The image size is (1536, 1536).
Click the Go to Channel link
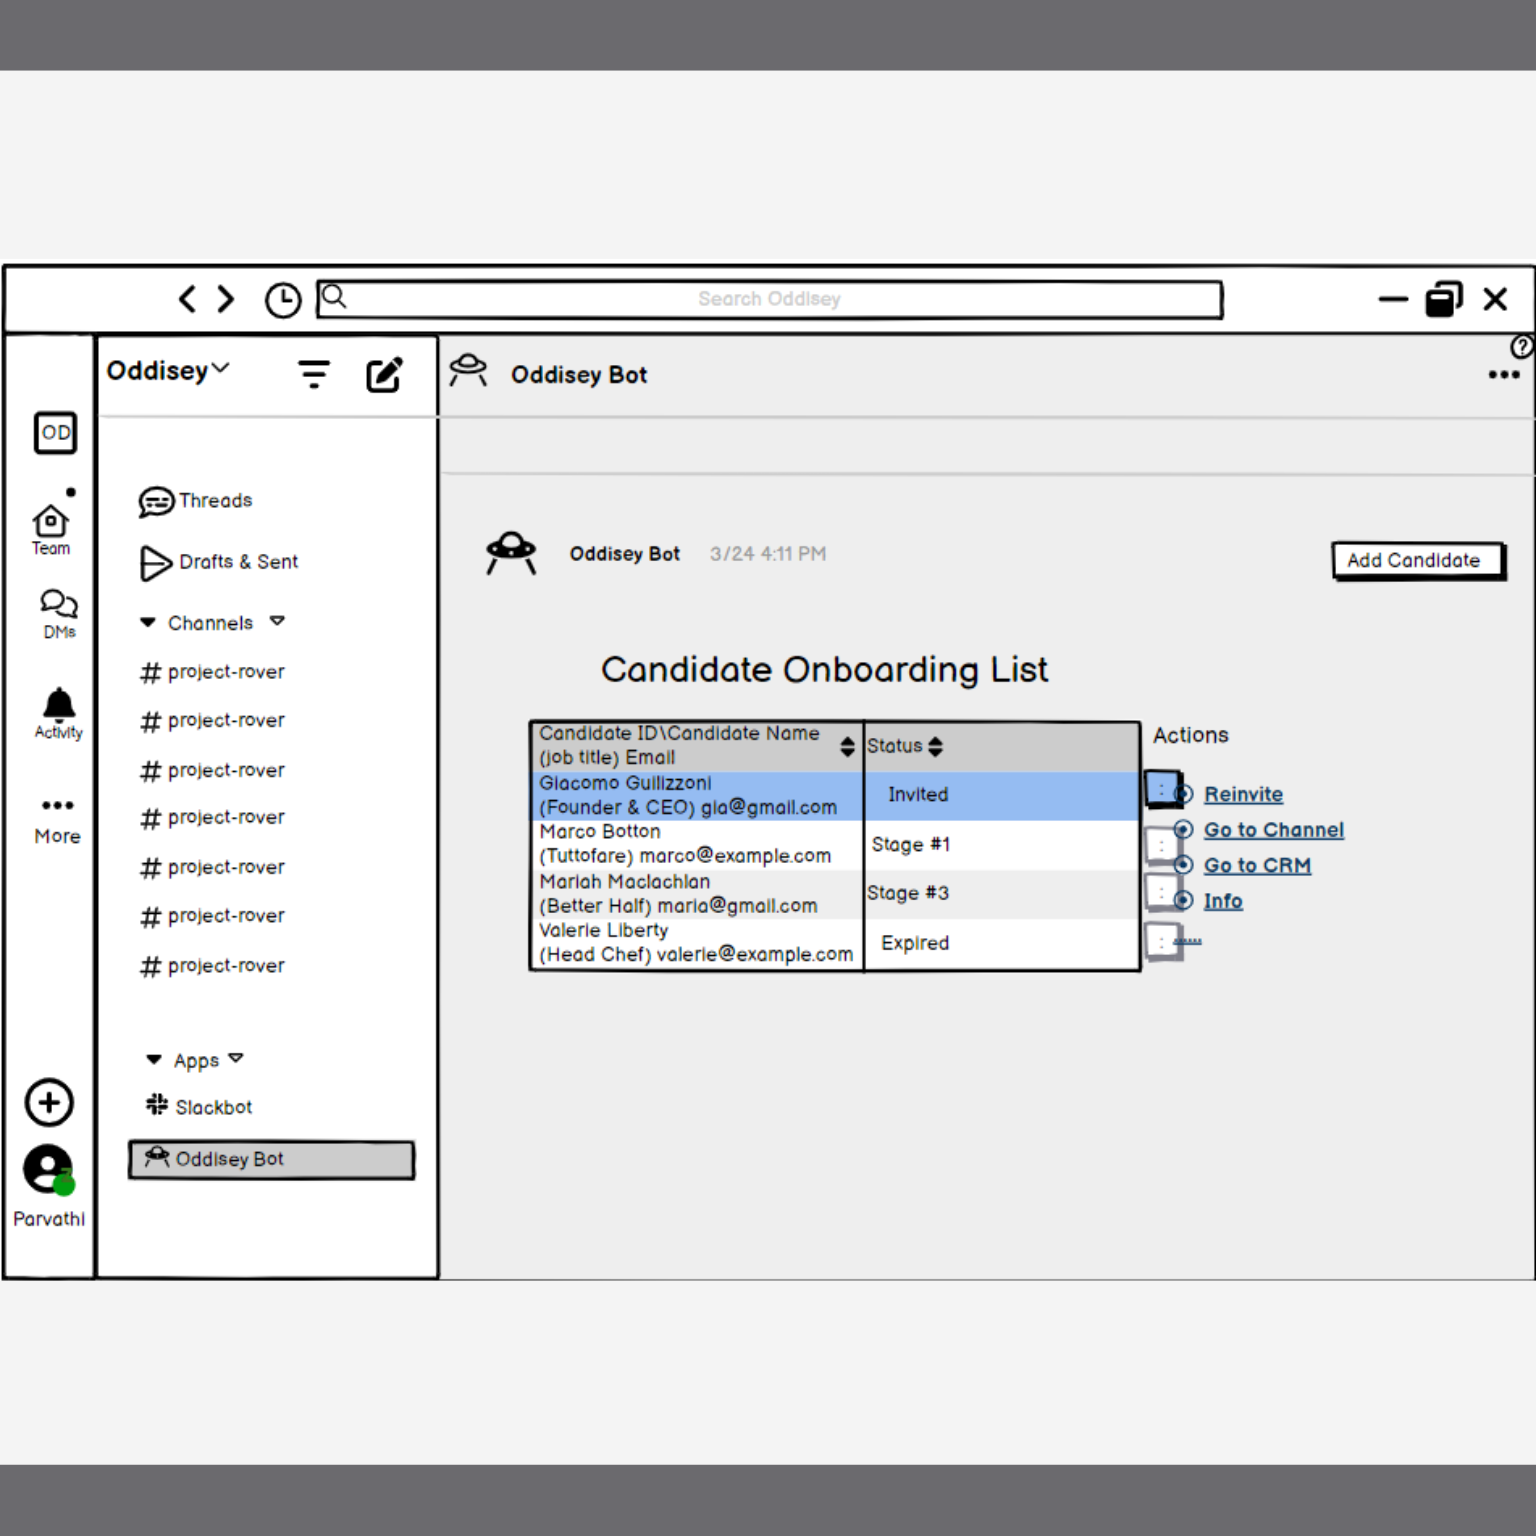tap(1274, 830)
